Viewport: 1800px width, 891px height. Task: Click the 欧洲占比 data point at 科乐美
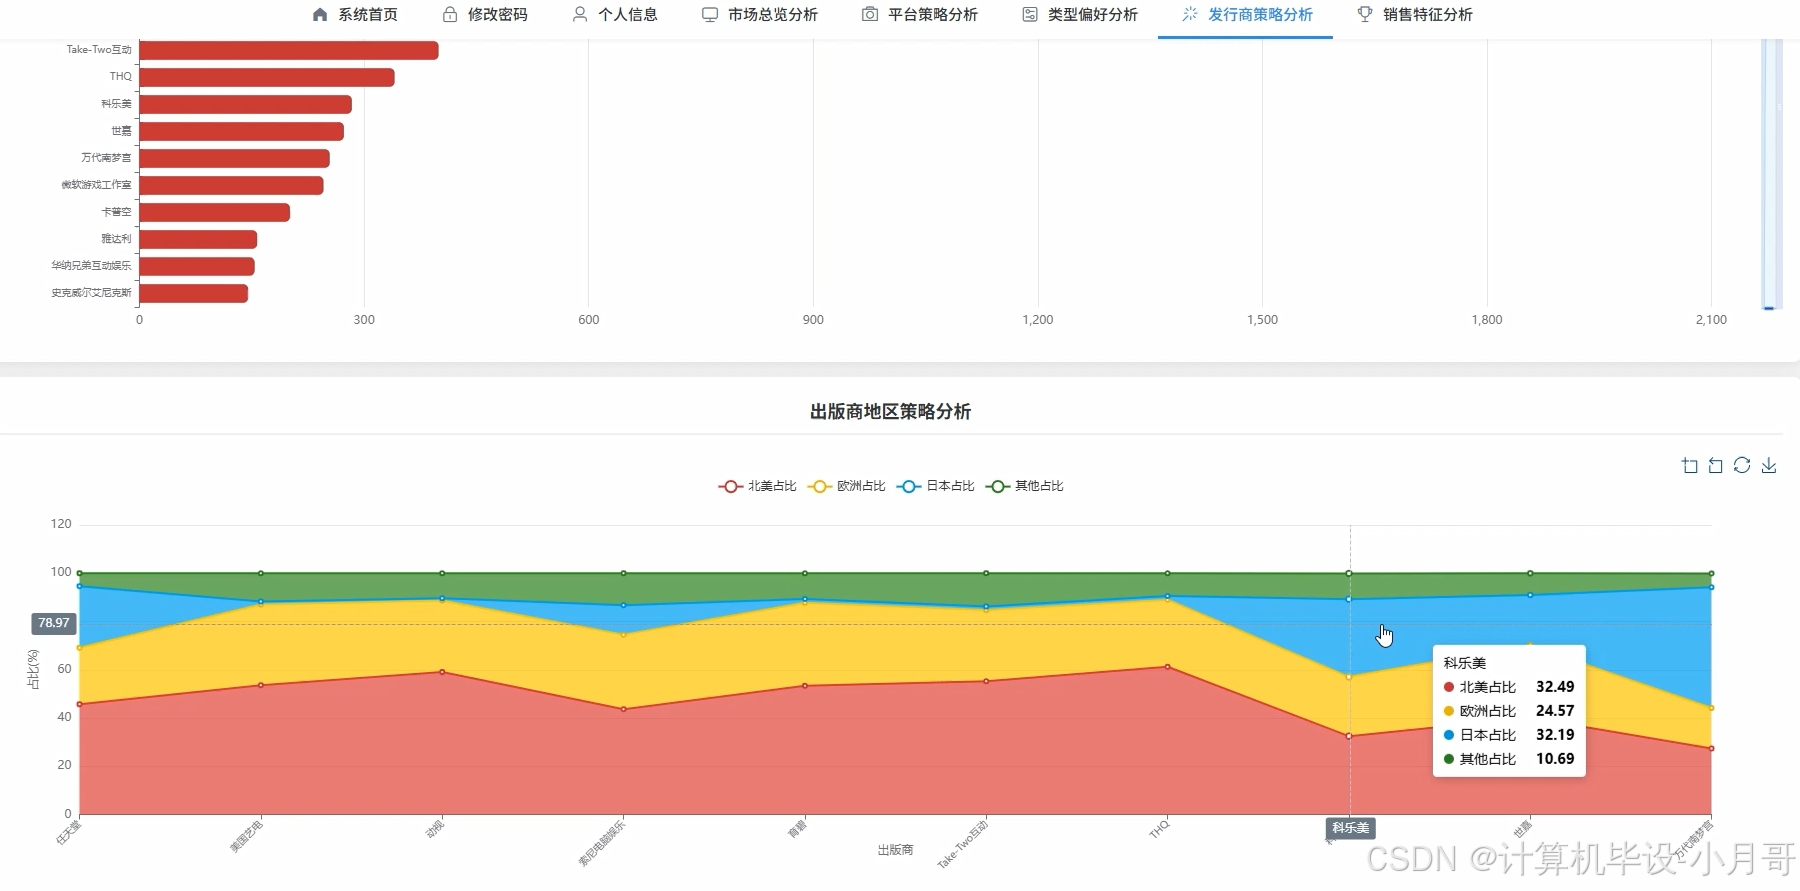[1349, 677]
